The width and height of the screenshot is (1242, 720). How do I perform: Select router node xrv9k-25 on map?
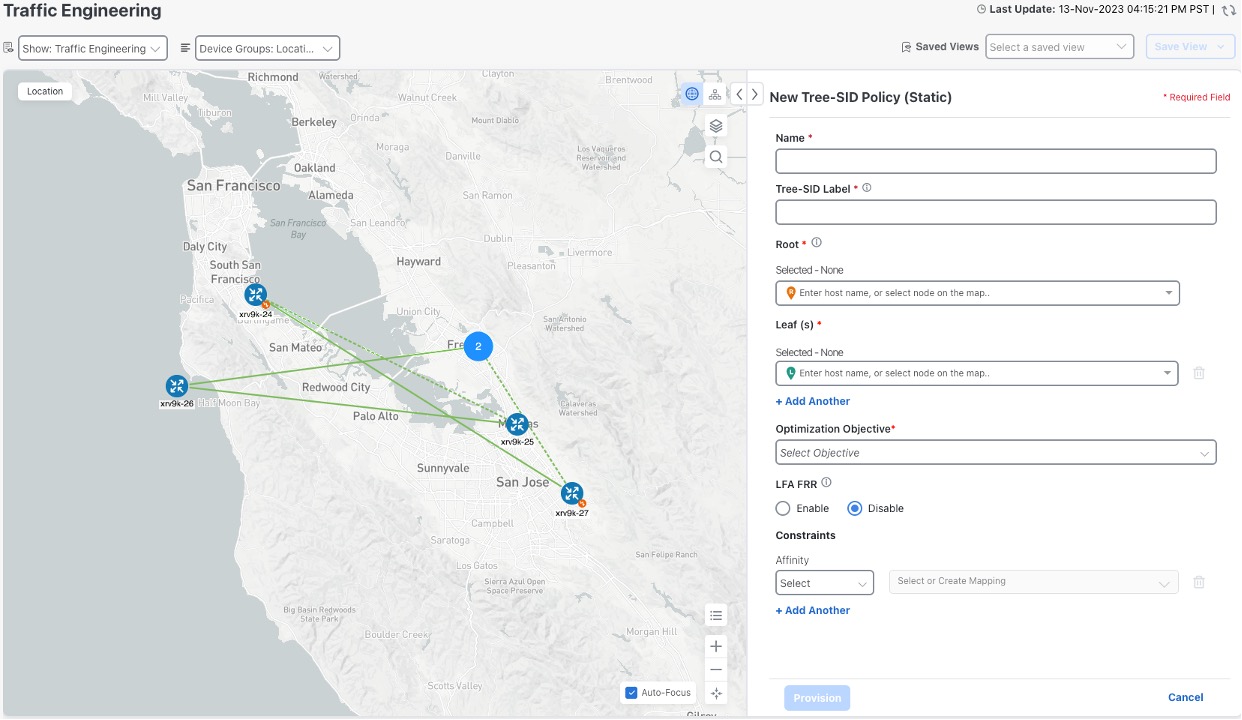[517, 424]
